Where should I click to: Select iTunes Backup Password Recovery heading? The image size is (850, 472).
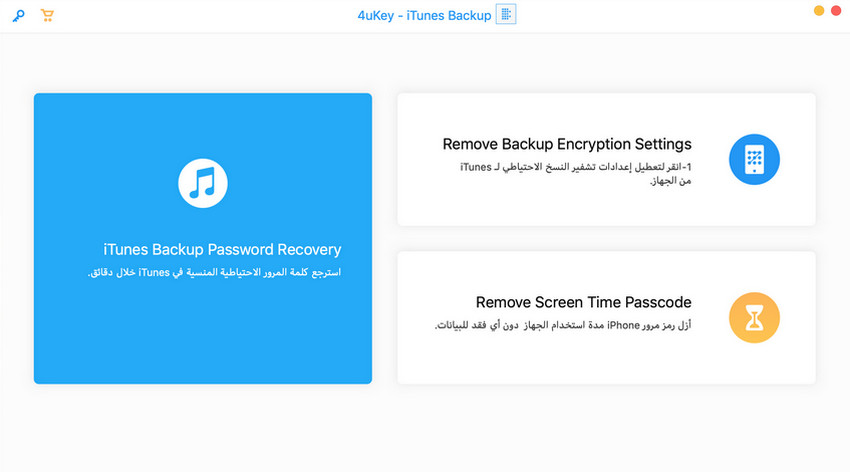[222, 249]
